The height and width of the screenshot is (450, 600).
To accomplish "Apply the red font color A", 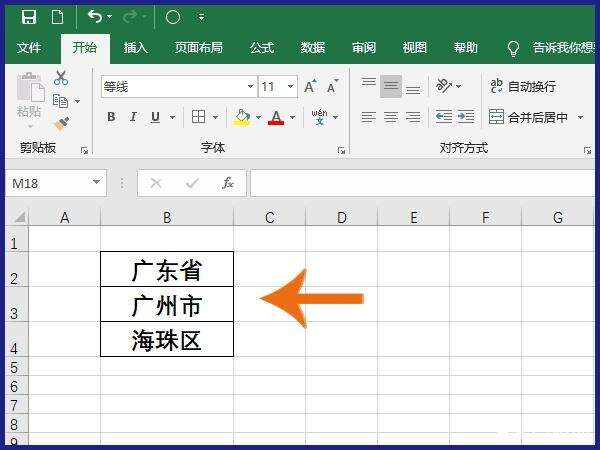I will pyautogui.click(x=276, y=117).
